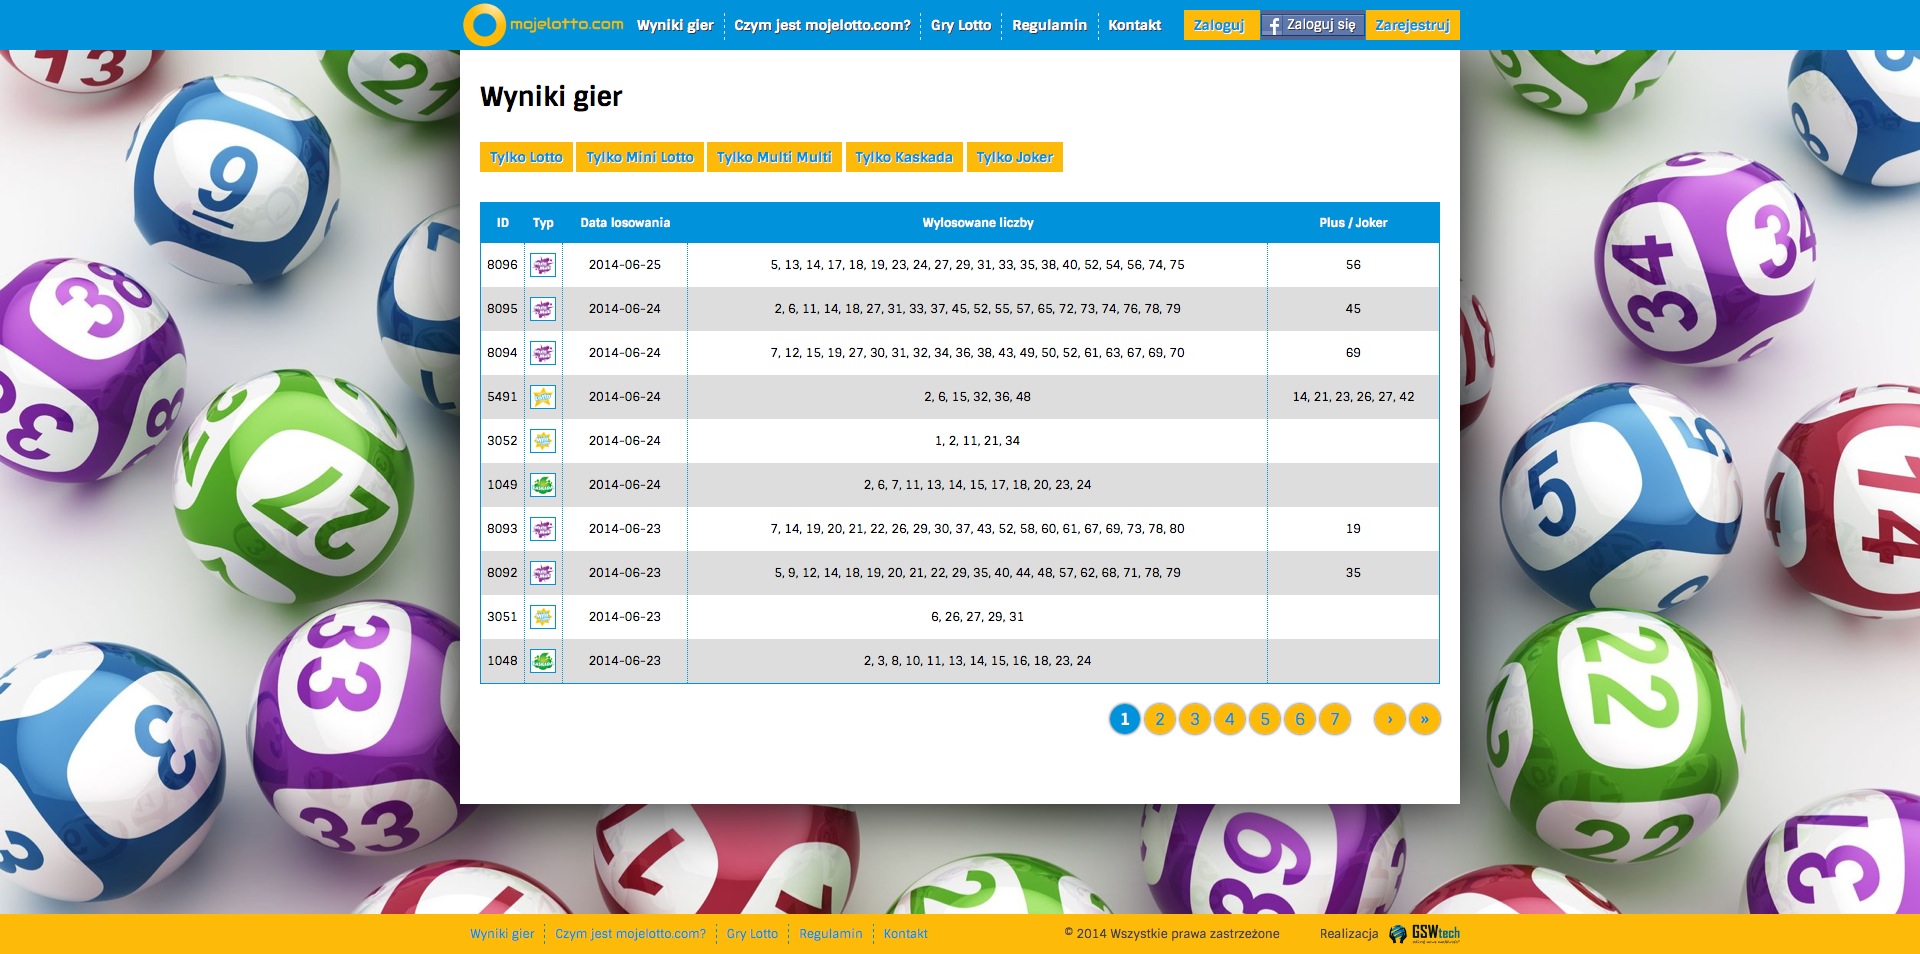Click the Zarejestruj button

(x=1412, y=25)
